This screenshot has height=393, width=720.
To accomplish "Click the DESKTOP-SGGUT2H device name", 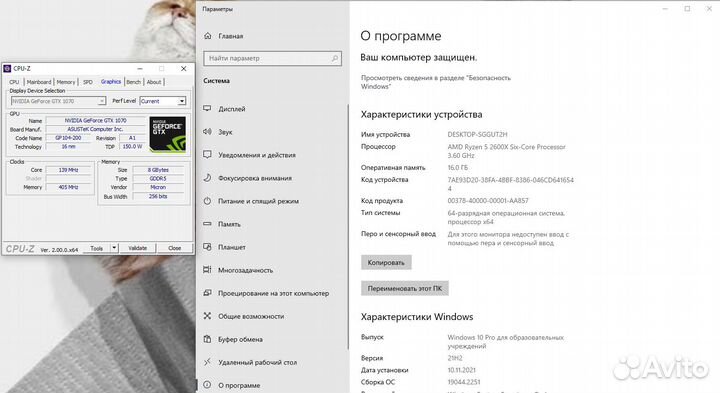I will (478, 135).
